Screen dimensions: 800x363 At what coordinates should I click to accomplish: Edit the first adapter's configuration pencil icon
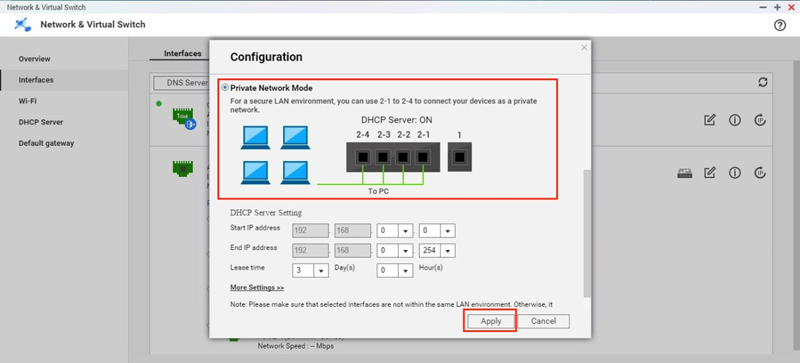point(710,120)
